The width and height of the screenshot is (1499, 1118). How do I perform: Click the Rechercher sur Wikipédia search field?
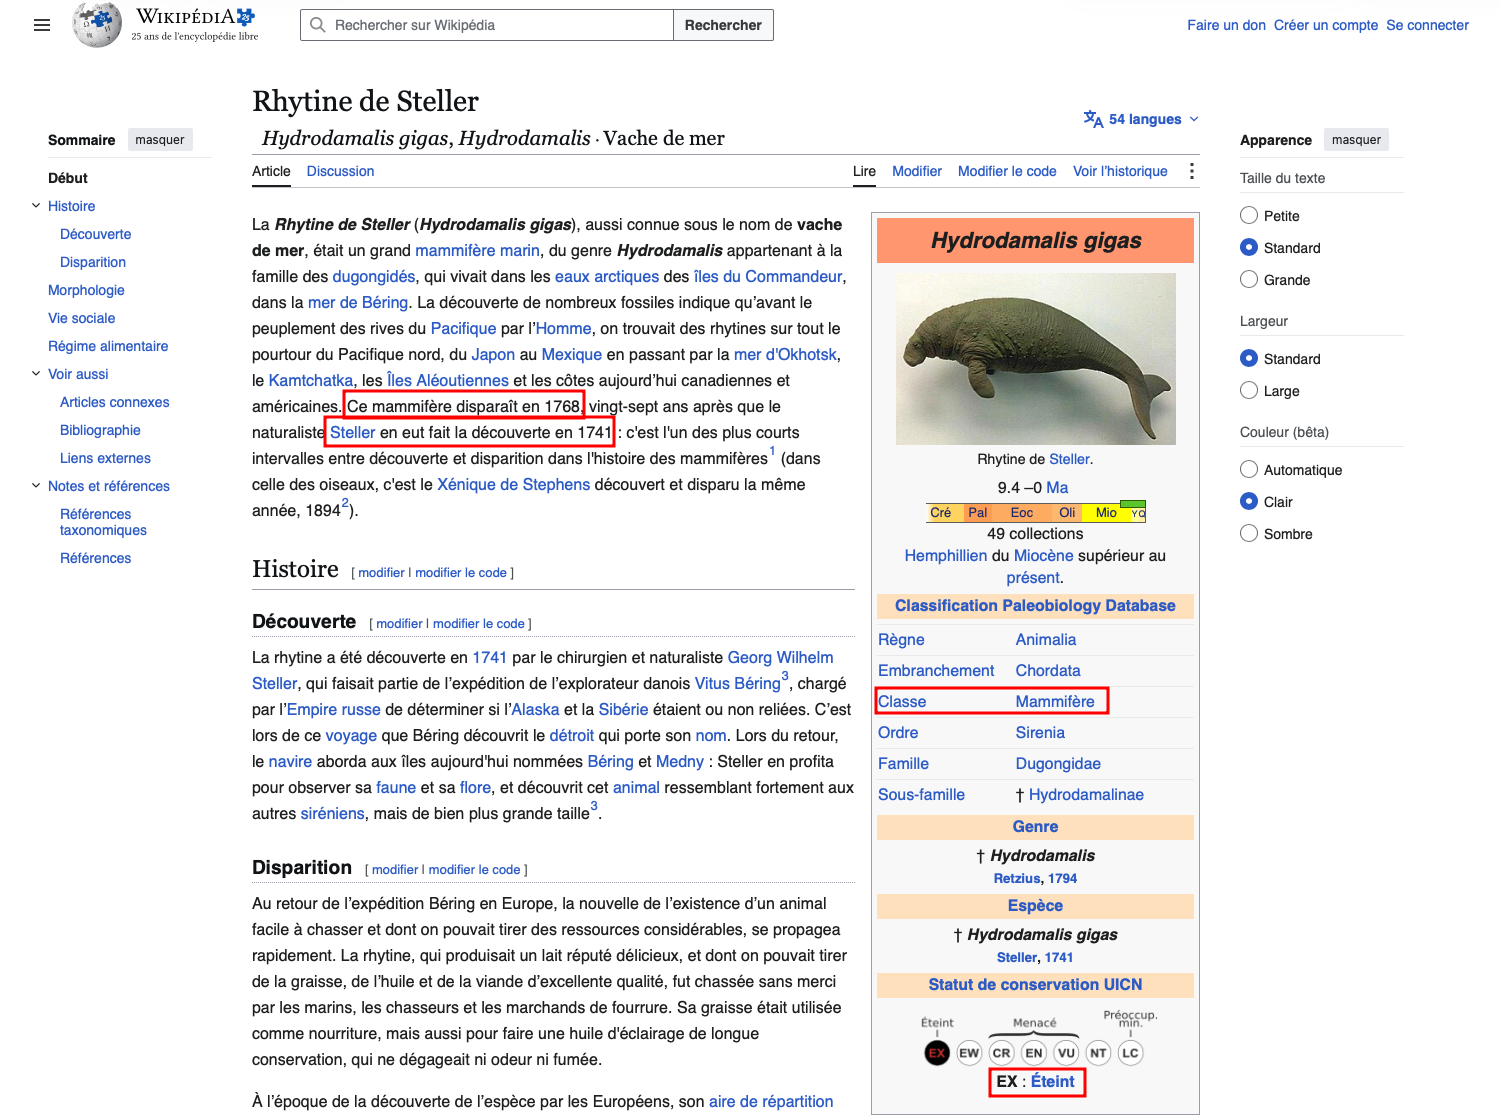coord(487,25)
